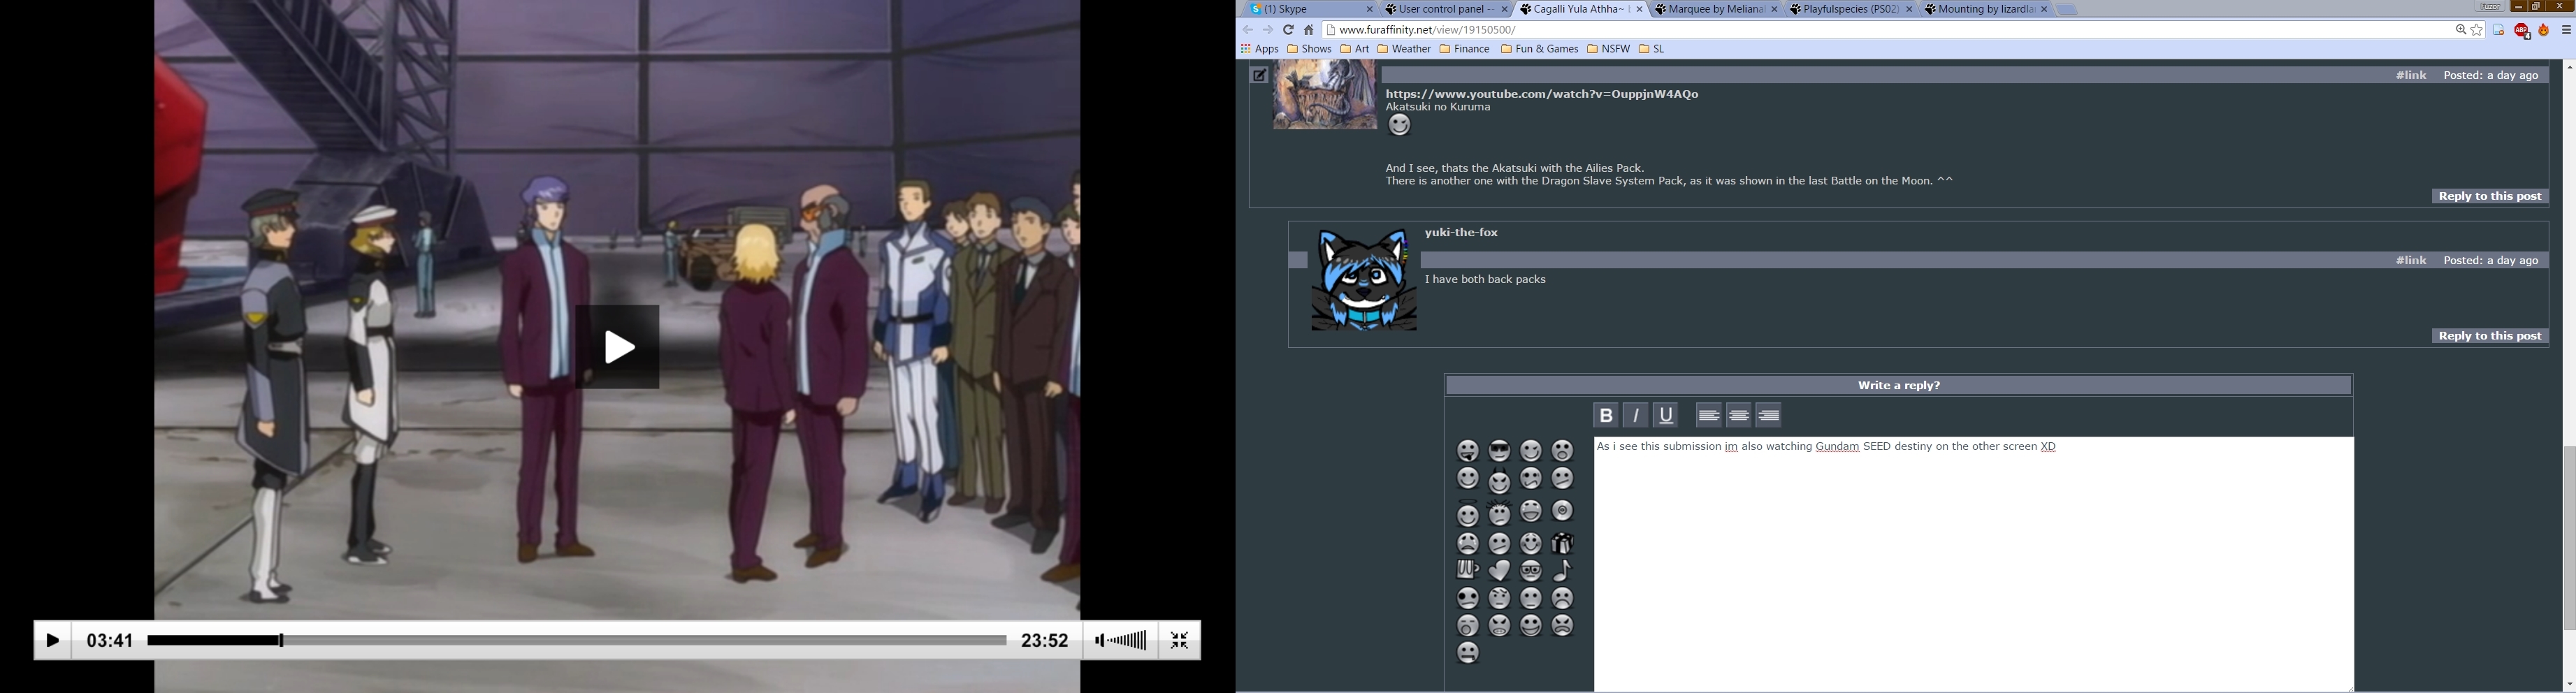
Task: Open the Apps shortcut in bookmarks bar
Action: click(1260, 49)
